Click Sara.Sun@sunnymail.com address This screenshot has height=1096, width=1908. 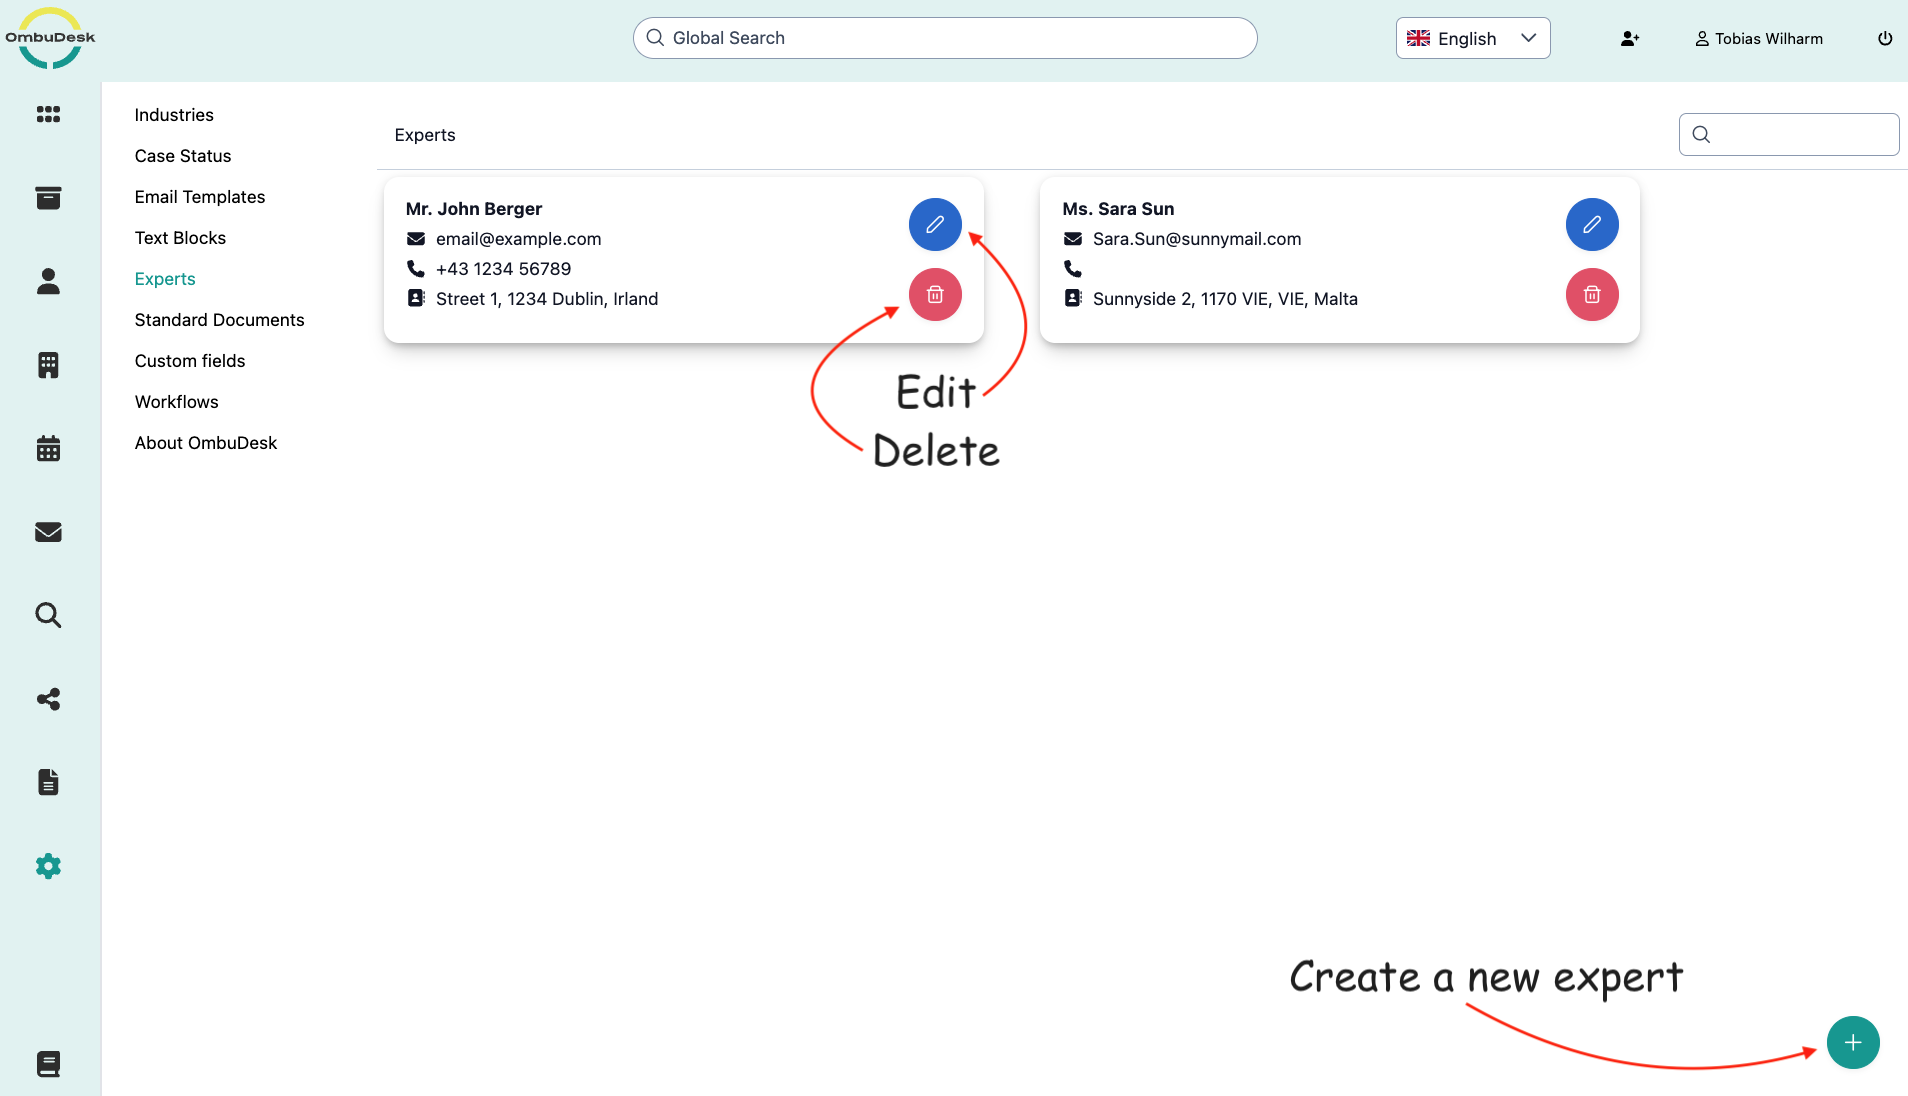point(1197,239)
